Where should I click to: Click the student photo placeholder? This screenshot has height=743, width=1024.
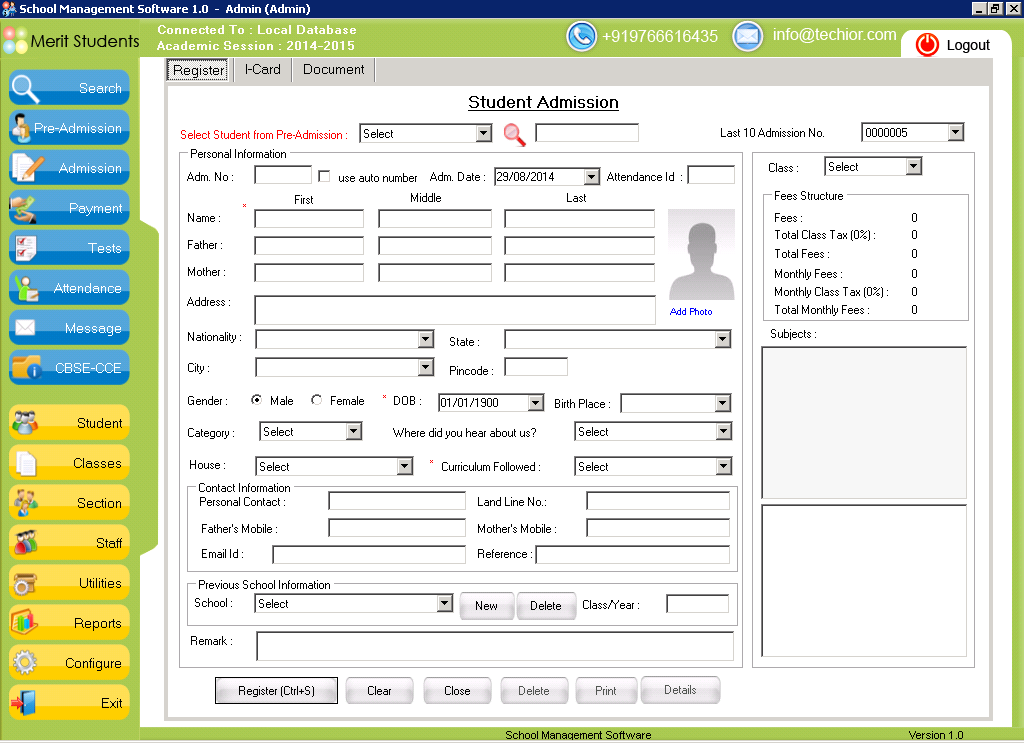pos(701,255)
